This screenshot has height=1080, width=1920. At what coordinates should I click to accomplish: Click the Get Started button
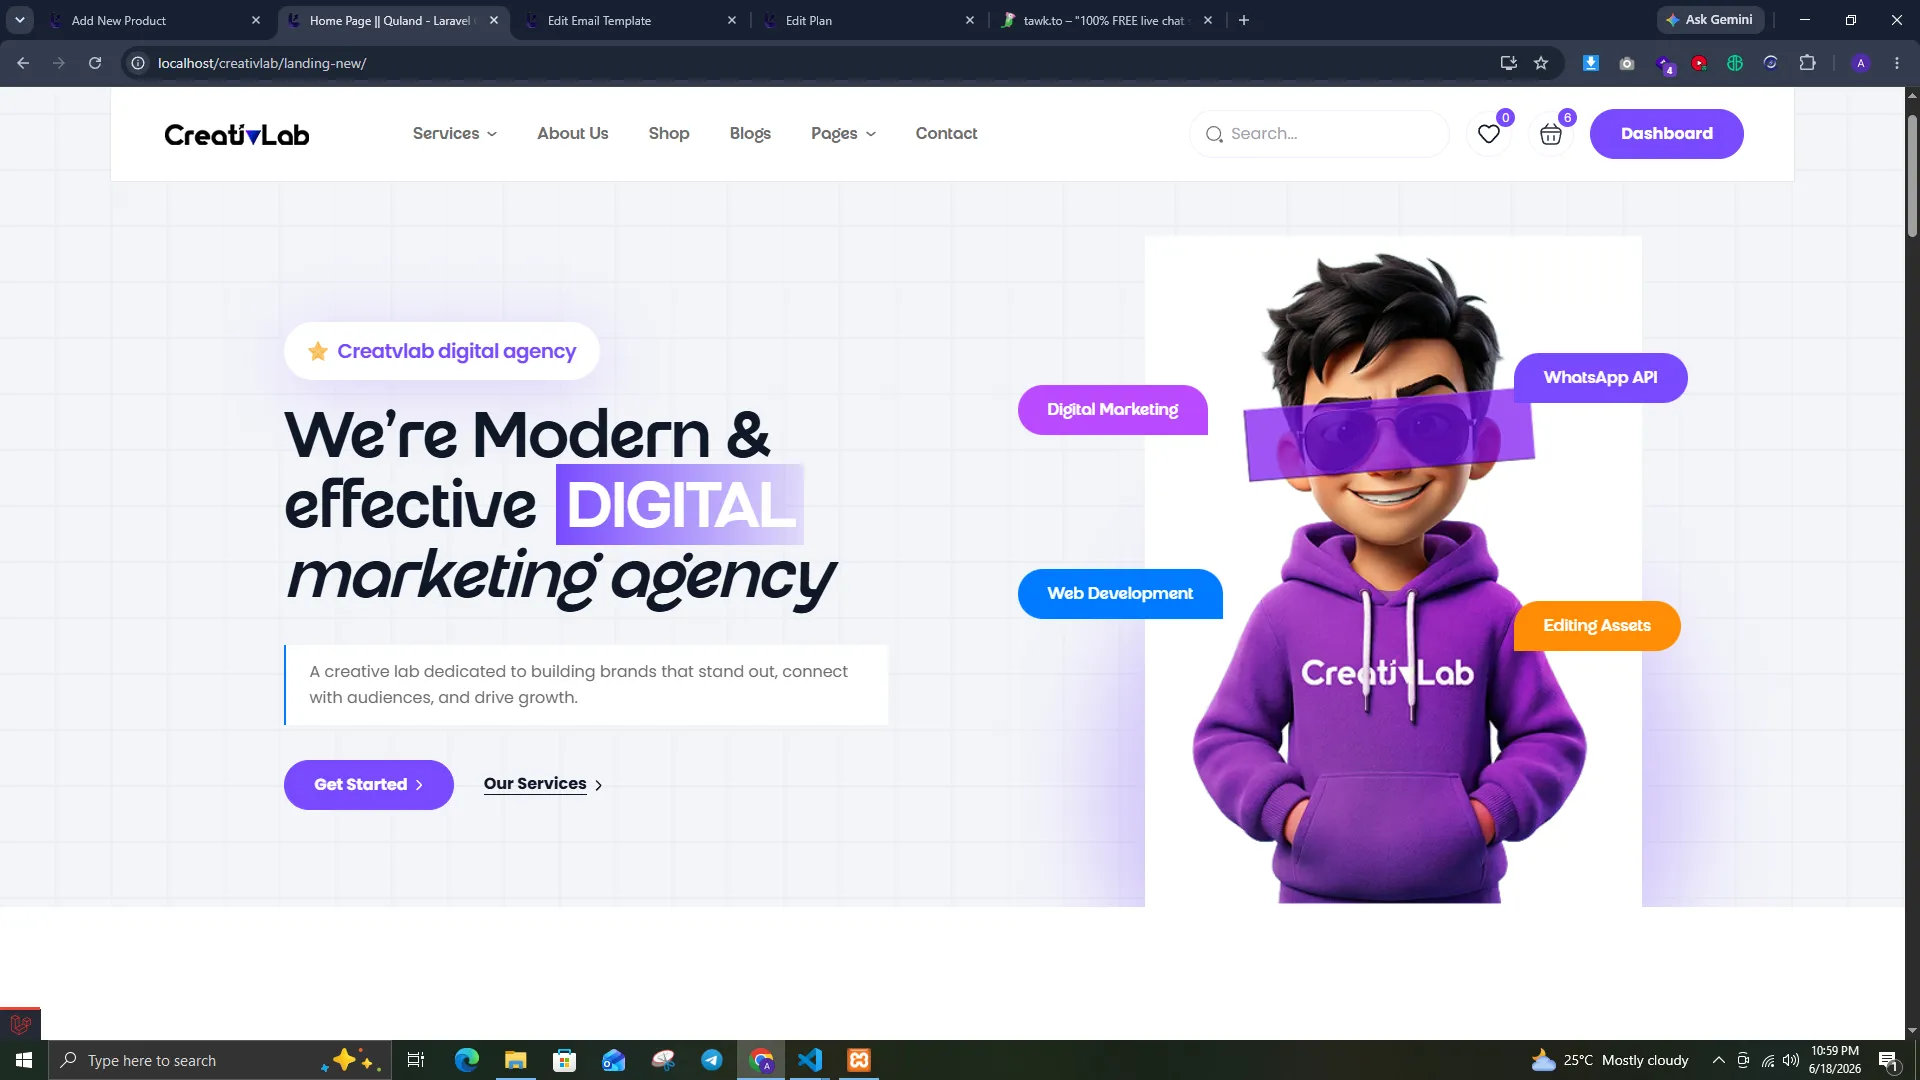pos(369,785)
